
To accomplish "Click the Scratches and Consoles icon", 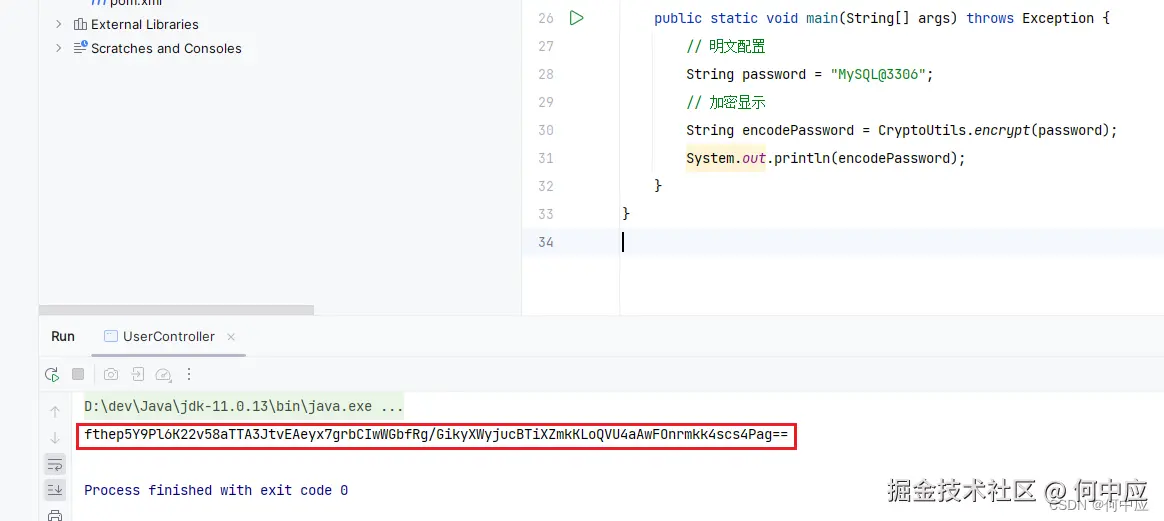I will click(80, 48).
